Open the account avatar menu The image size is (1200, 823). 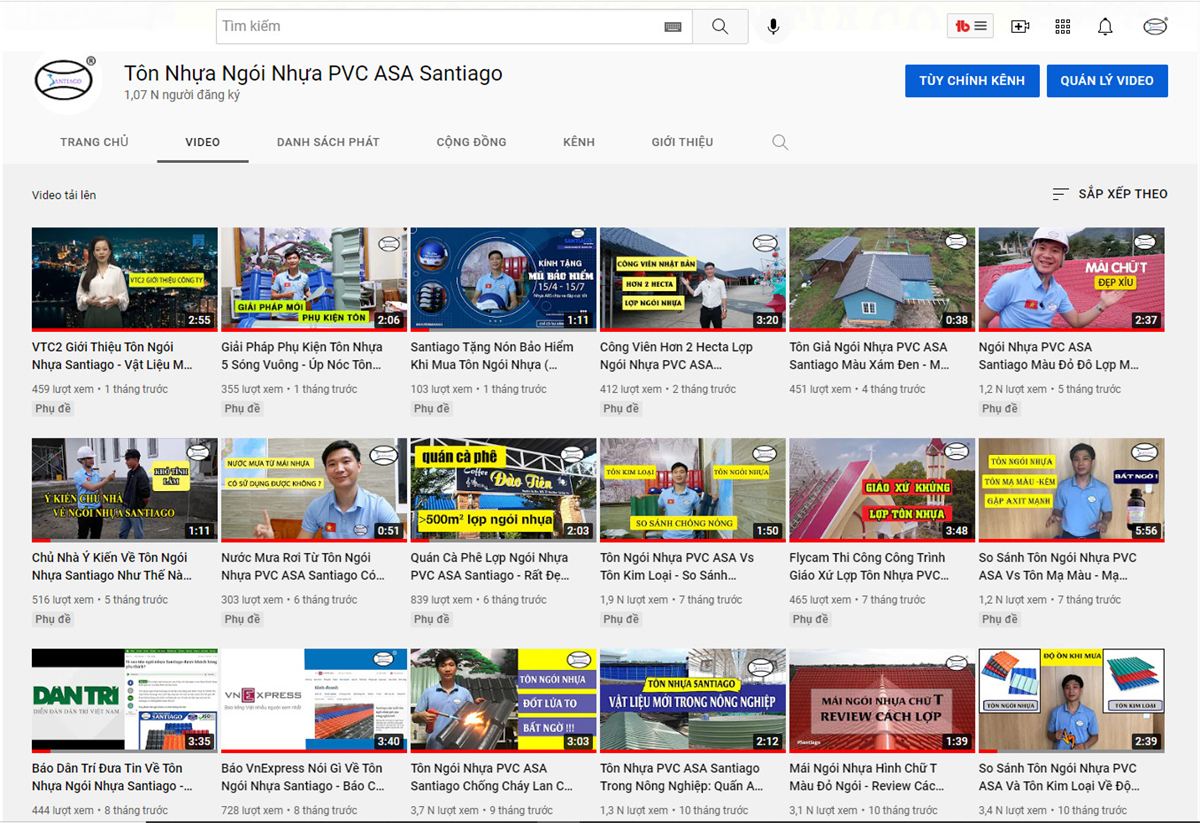tap(1155, 27)
